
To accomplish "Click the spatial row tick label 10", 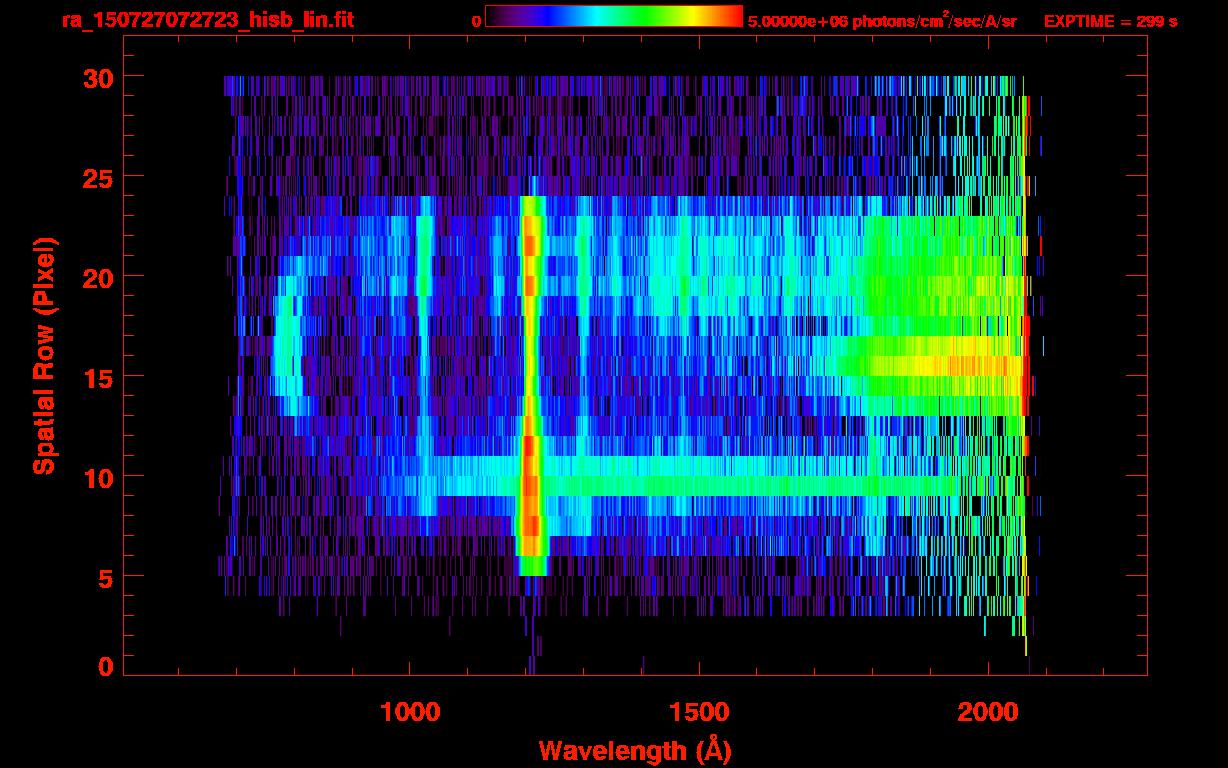I will (x=98, y=477).
